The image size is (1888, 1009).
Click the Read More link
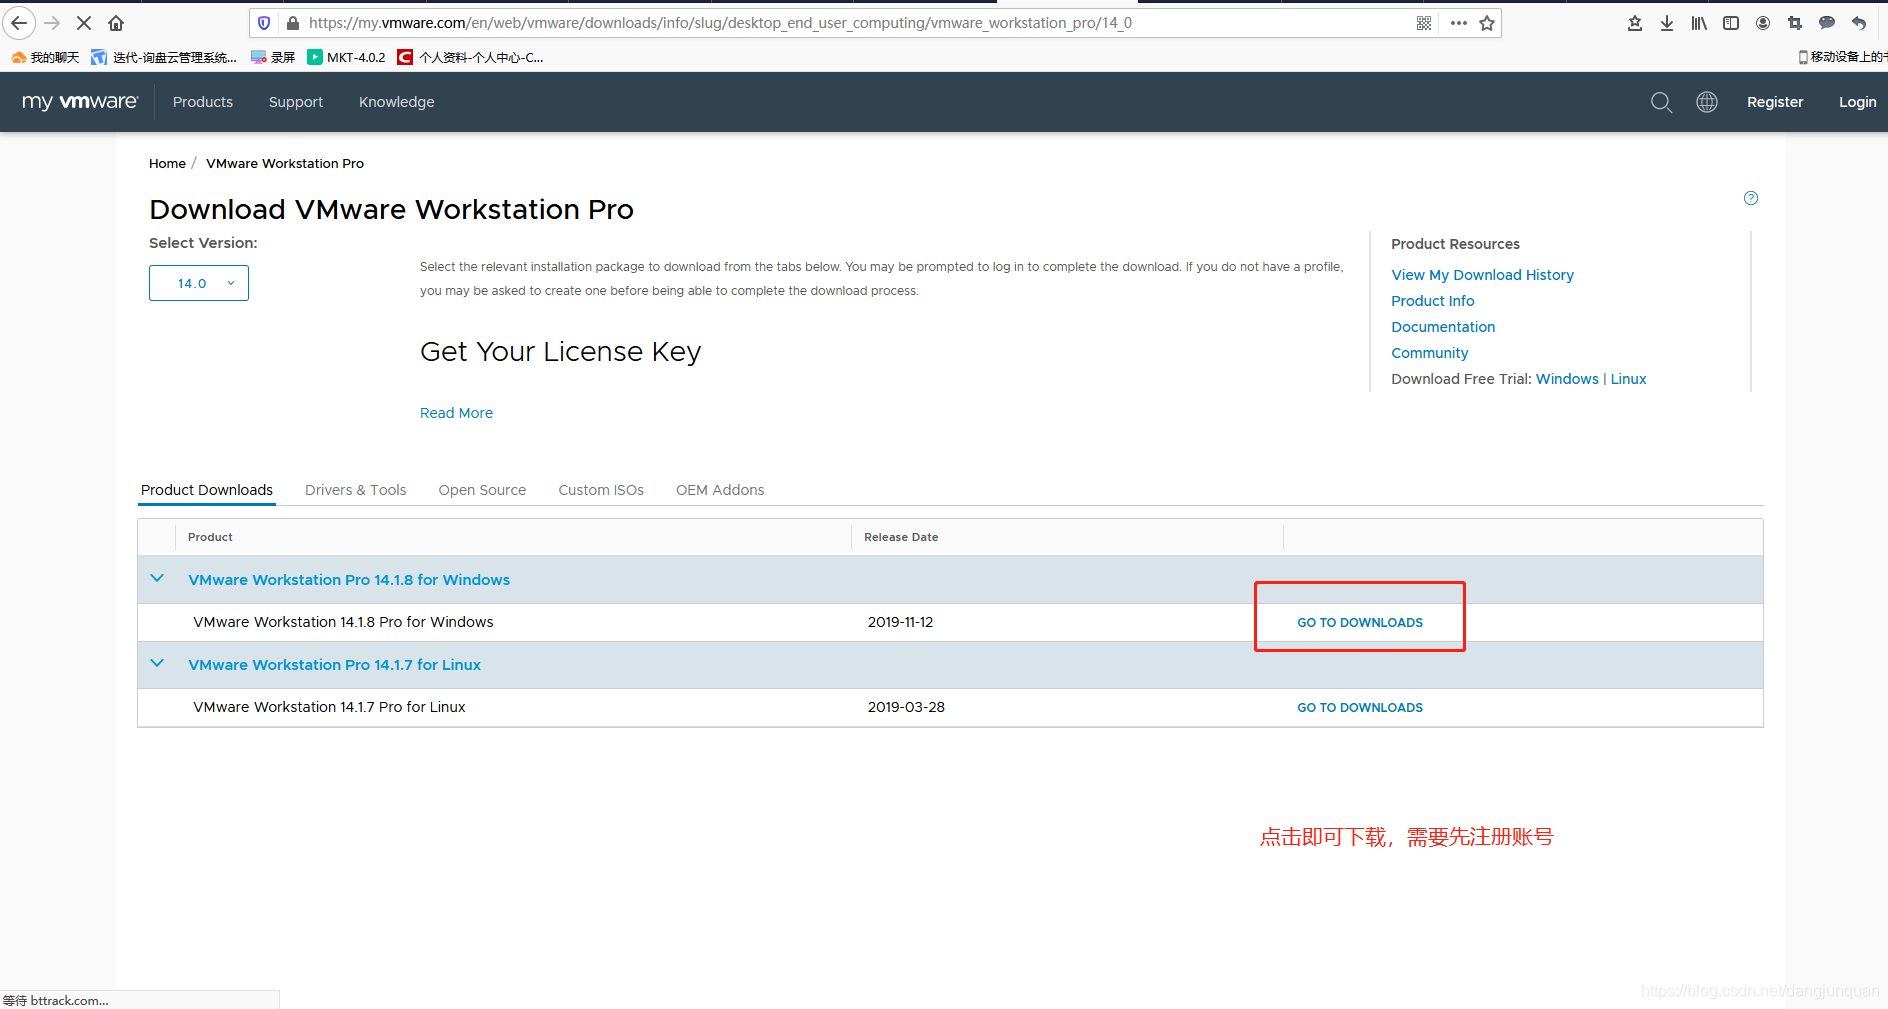(456, 413)
